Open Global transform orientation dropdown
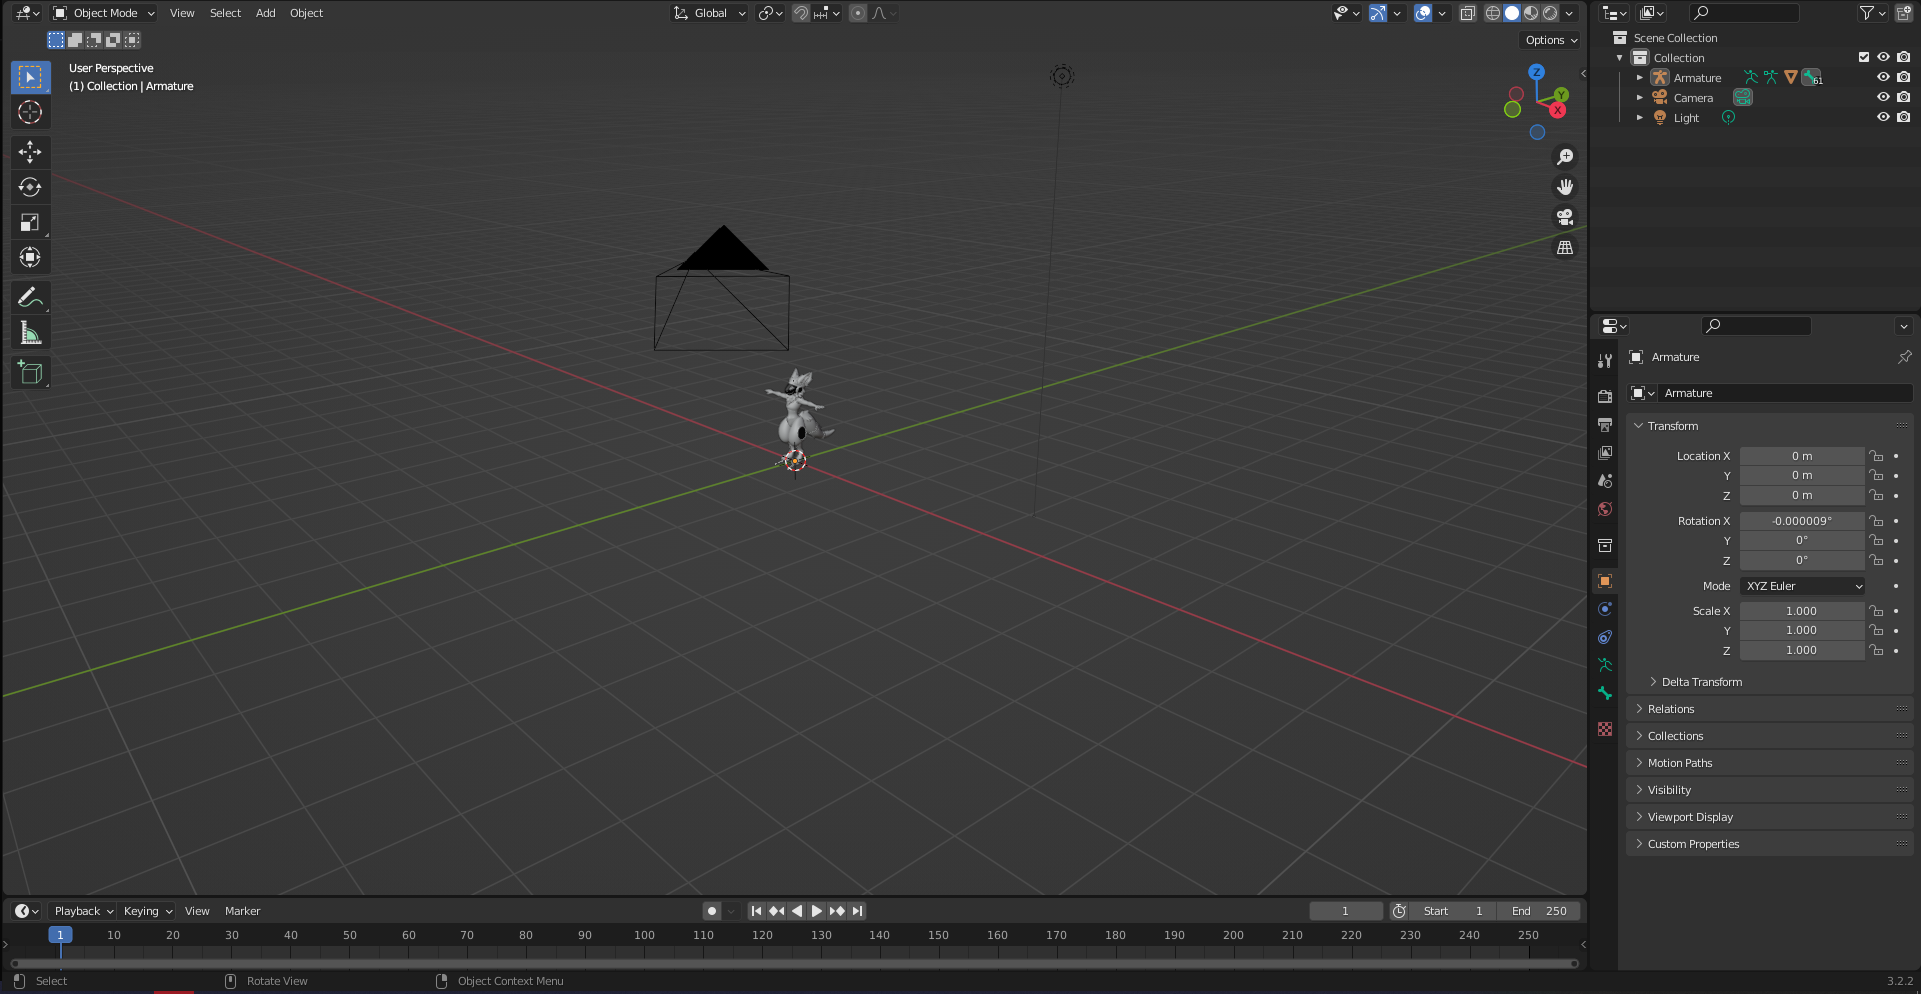 click(709, 13)
